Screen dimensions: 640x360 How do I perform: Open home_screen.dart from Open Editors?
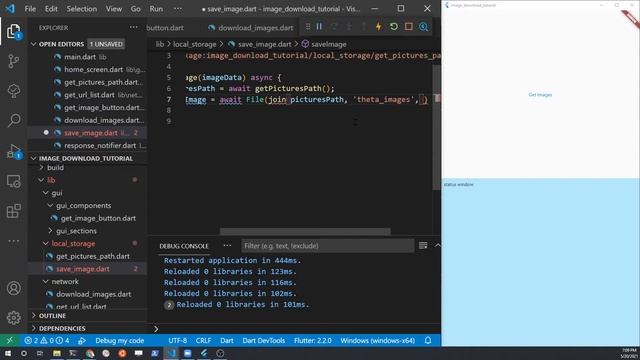pos(93,69)
